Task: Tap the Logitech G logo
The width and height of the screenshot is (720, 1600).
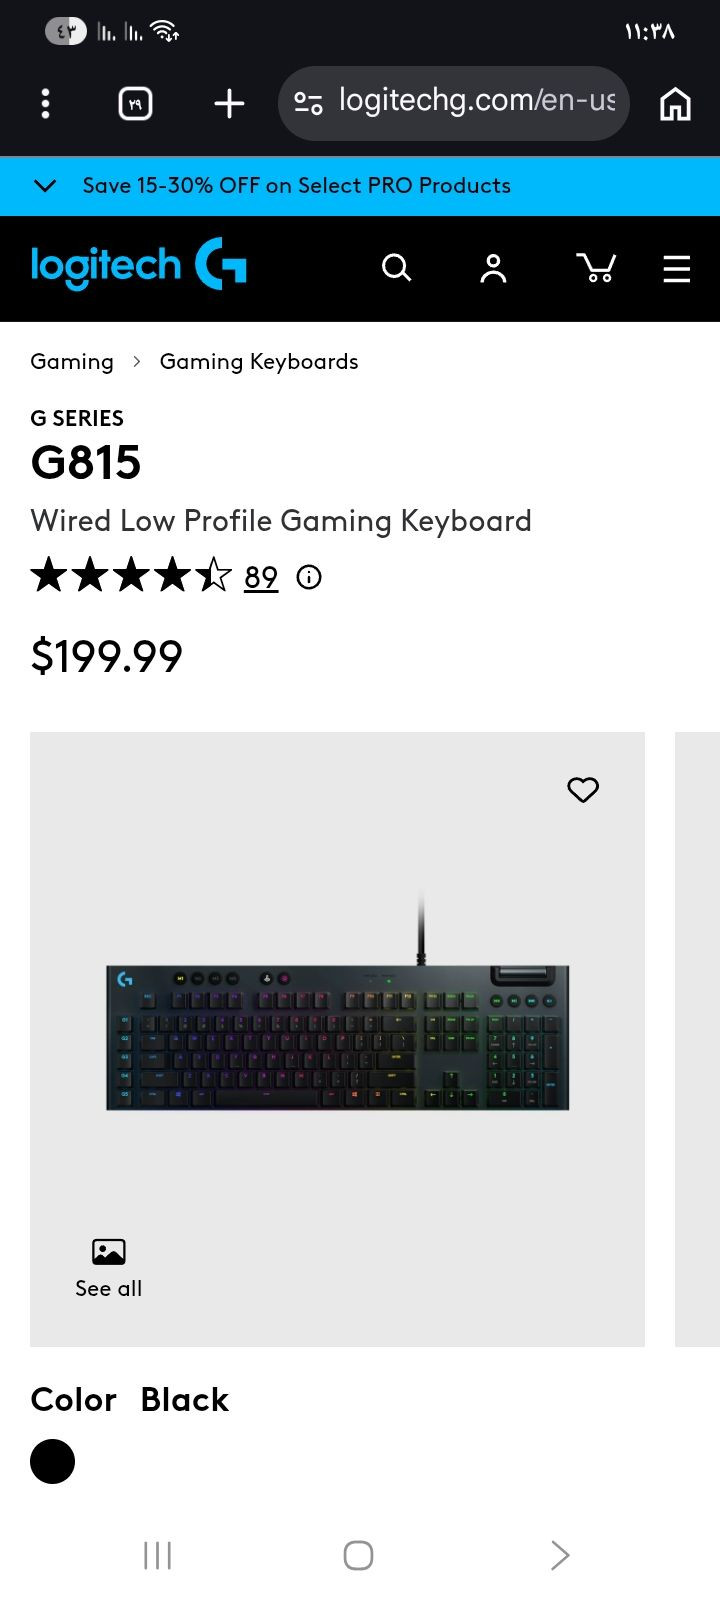Action: (139, 266)
